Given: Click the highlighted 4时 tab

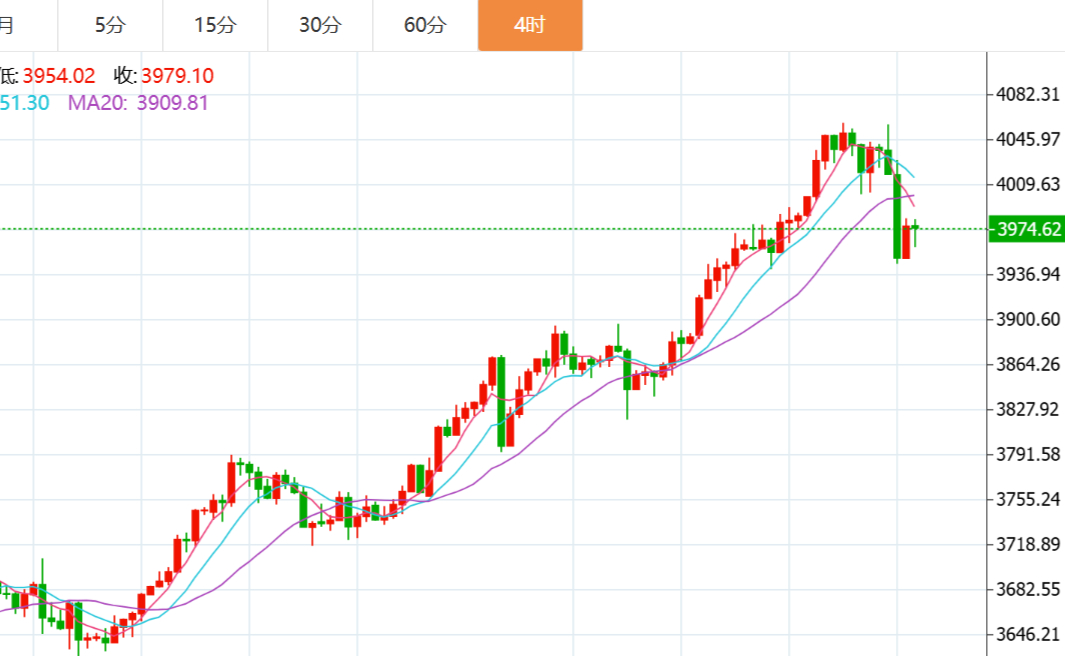Looking at the screenshot, I should (x=530, y=25).
